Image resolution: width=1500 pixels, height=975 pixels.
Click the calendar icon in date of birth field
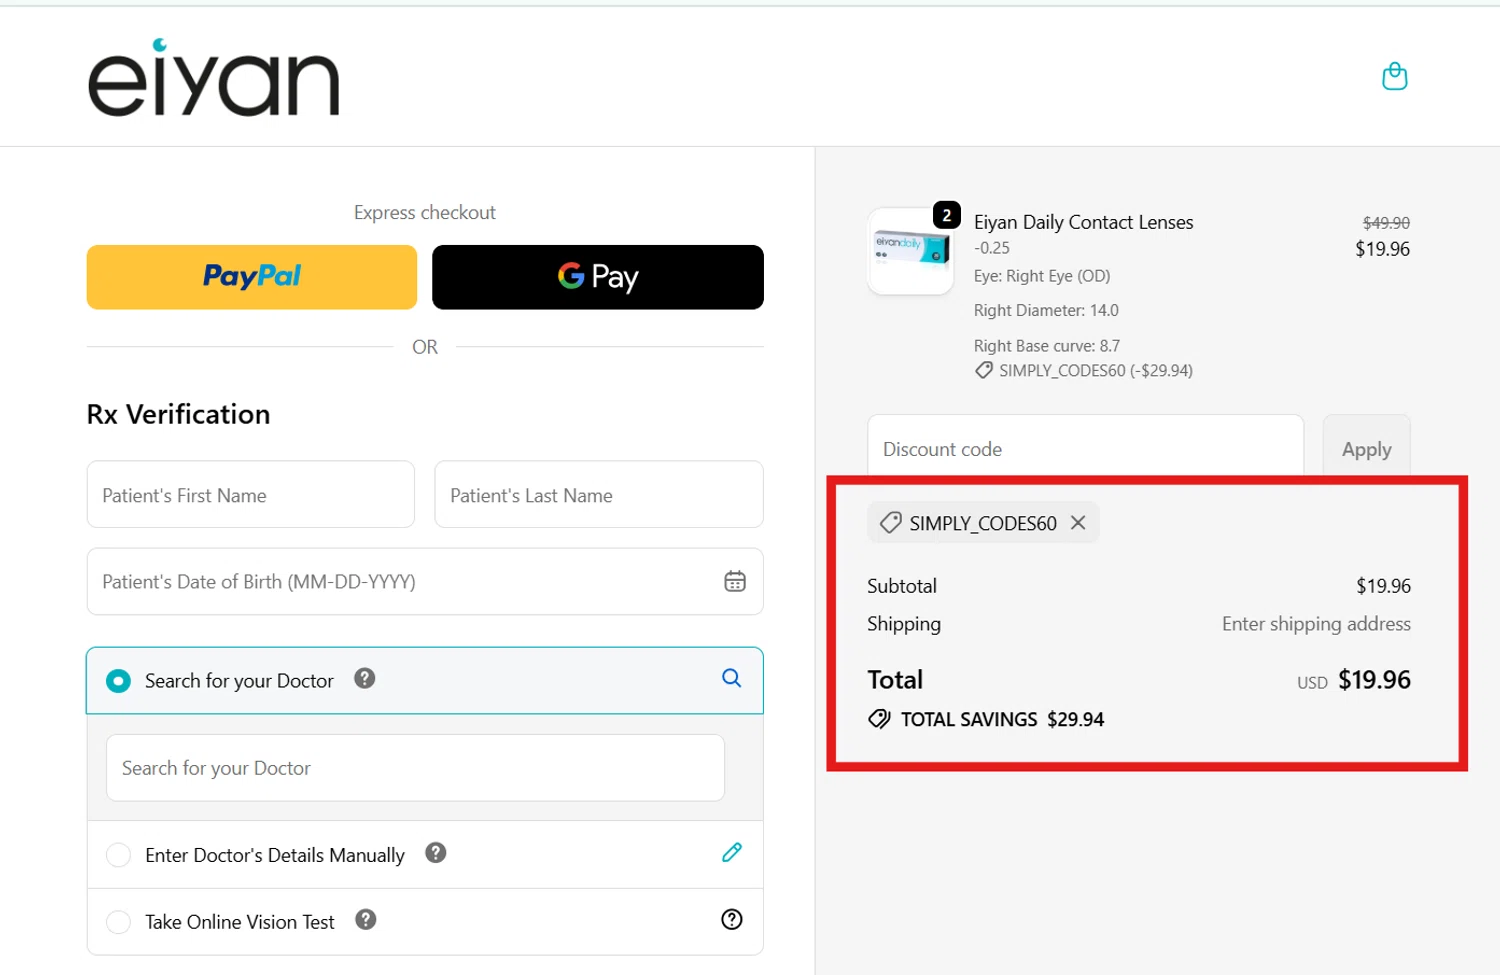[735, 581]
